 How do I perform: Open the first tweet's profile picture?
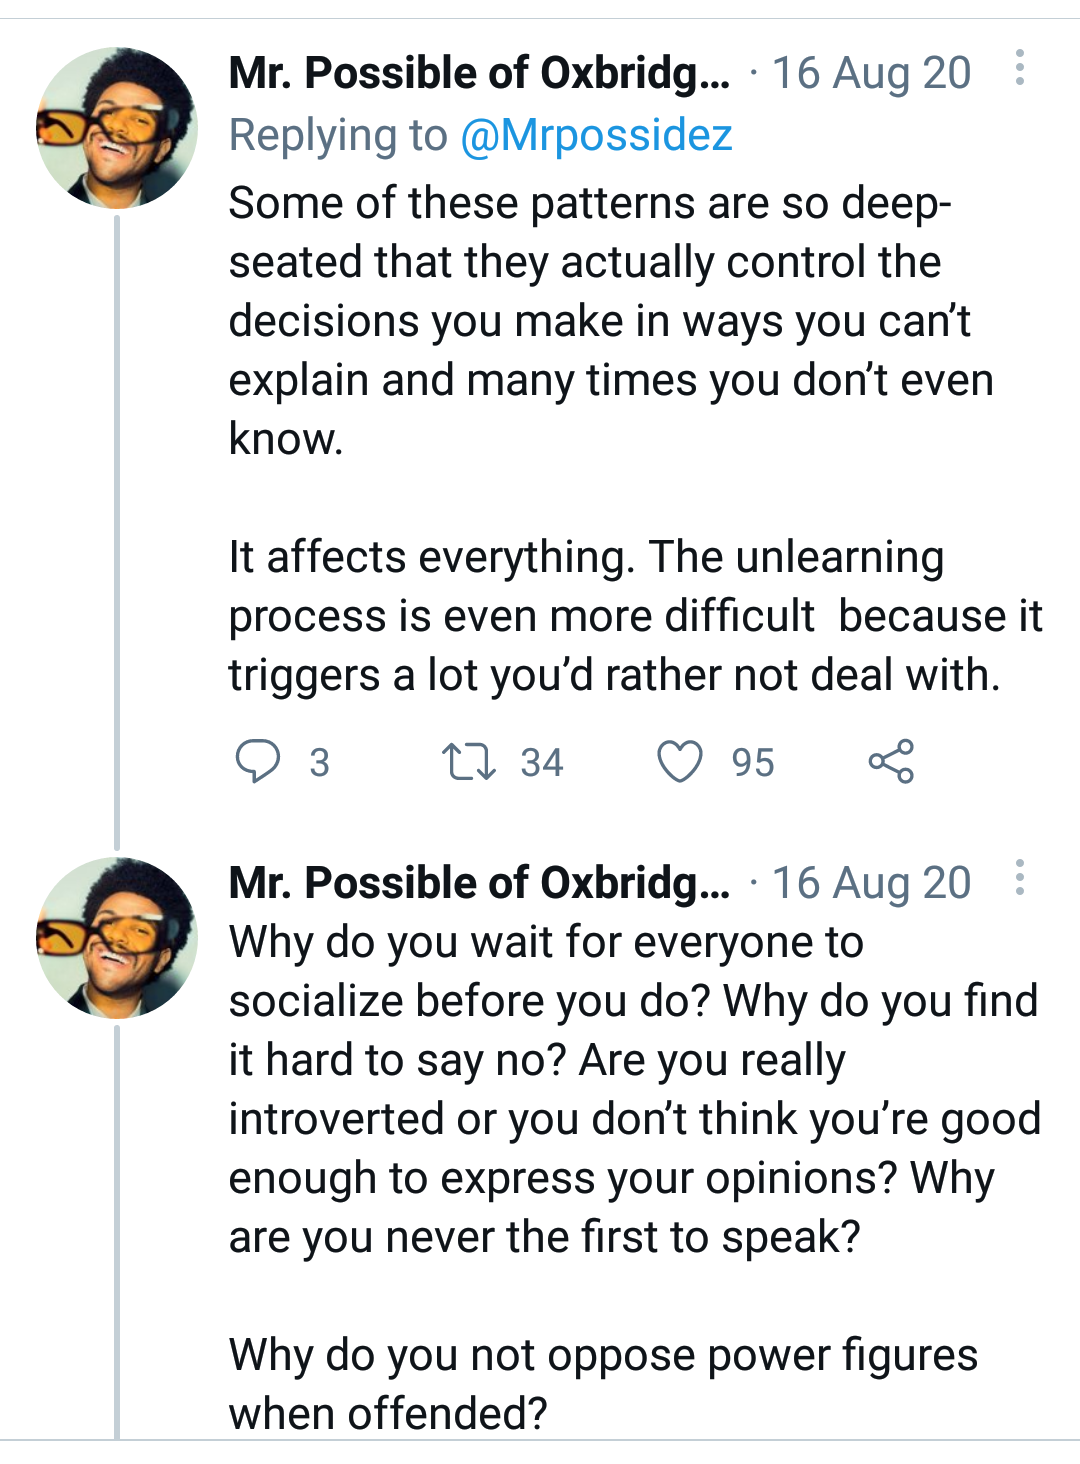[x=117, y=128]
